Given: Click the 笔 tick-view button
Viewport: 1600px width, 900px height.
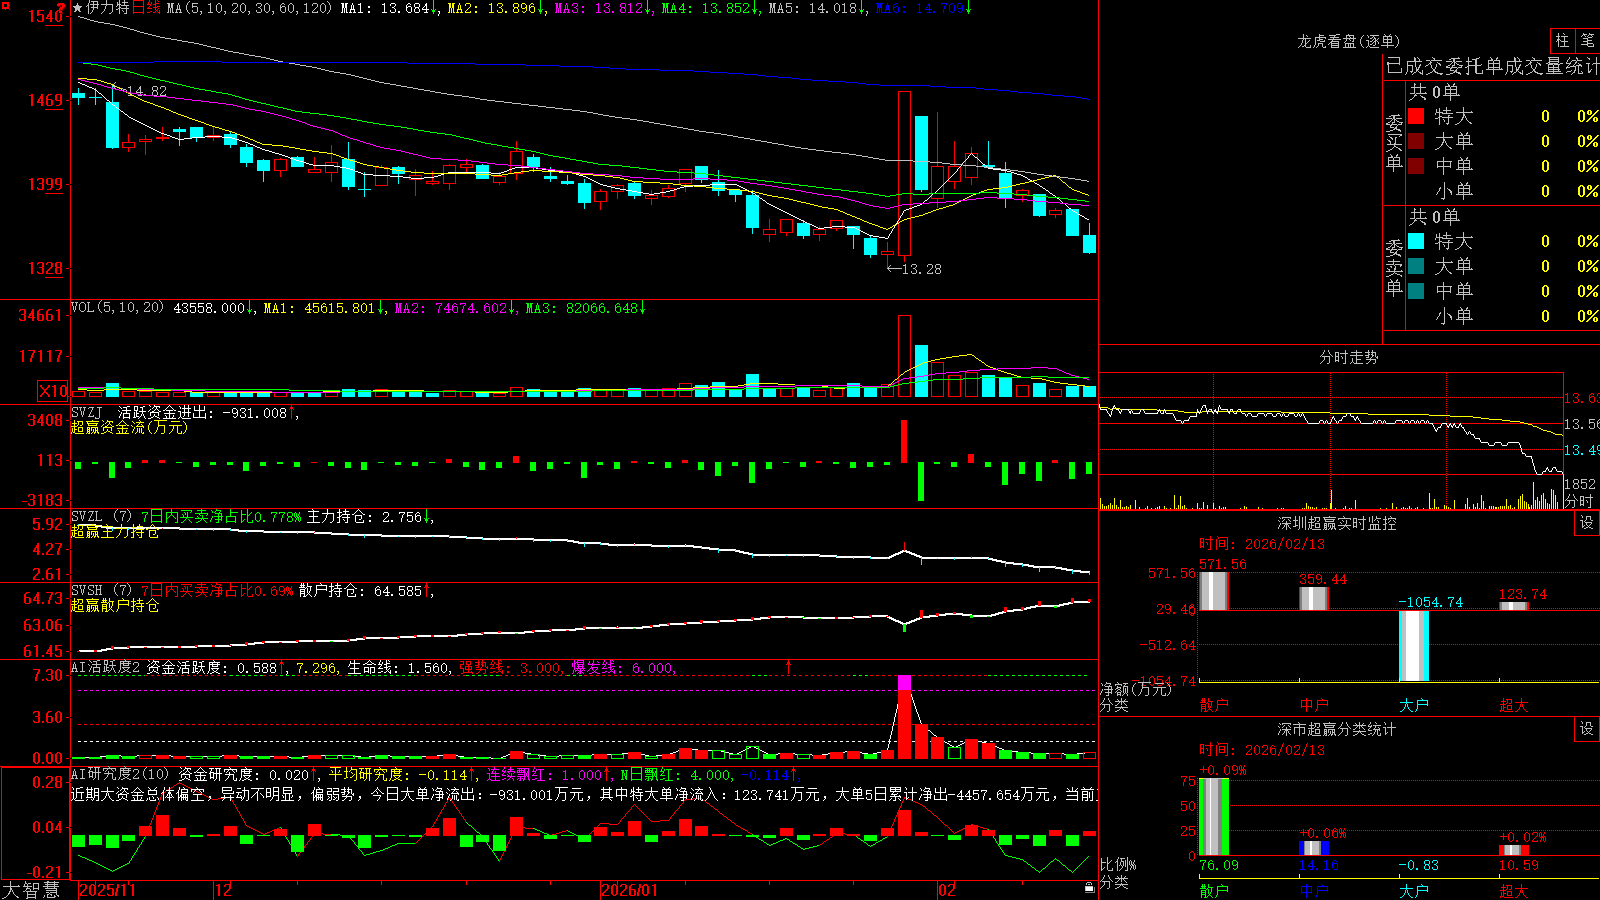Looking at the screenshot, I should coord(1587,41).
